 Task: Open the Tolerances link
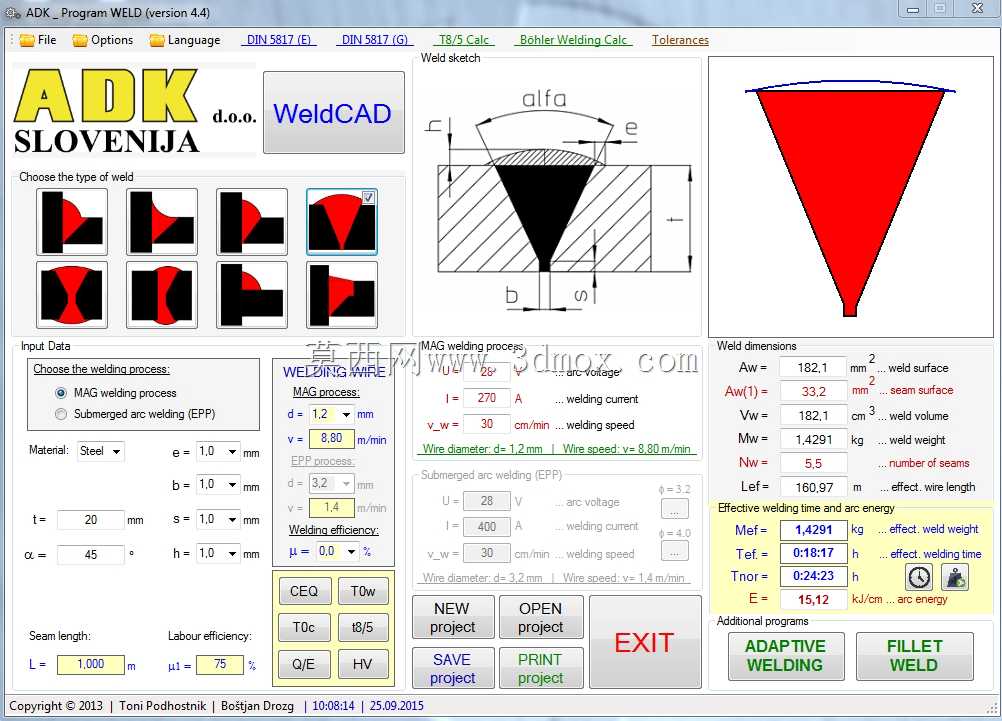pyautogui.click(x=680, y=40)
